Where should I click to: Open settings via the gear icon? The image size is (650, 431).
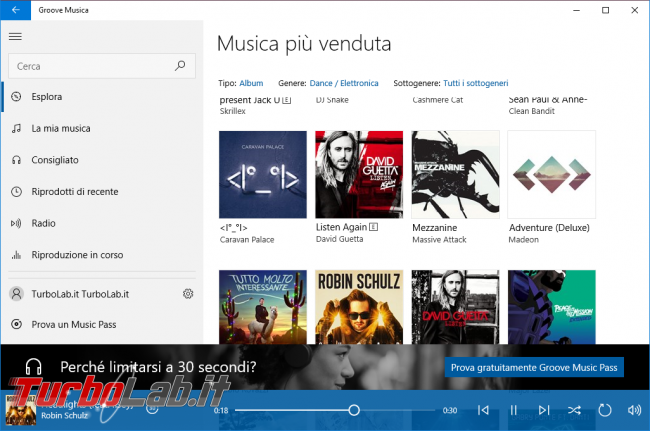[188, 294]
